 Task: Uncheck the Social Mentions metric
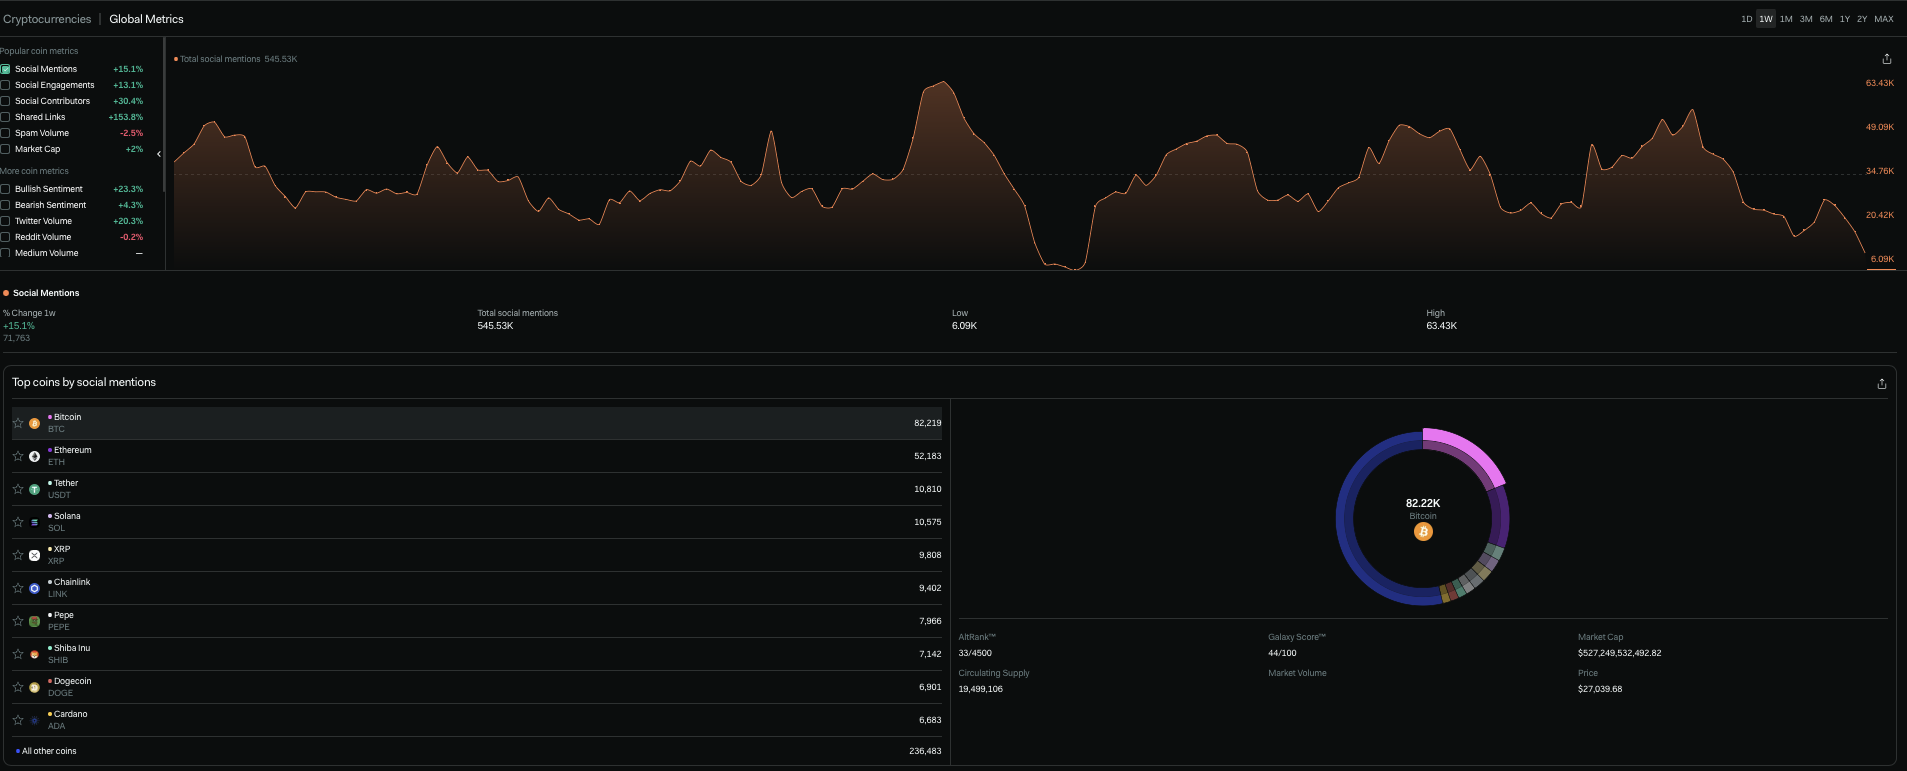click(5, 69)
